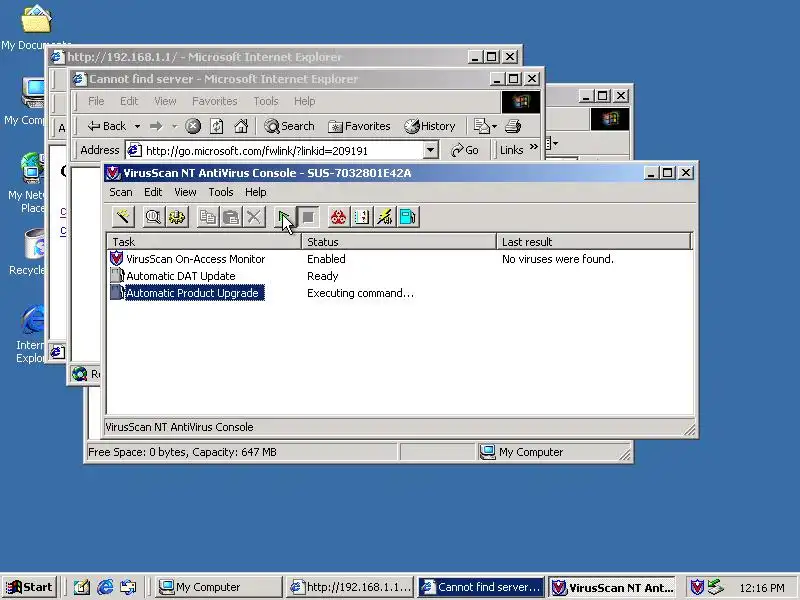Click the Forward arrow in Internet Explorer toolbar
Image resolution: width=800 pixels, height=600 pixels.
(x=156, y=126)
